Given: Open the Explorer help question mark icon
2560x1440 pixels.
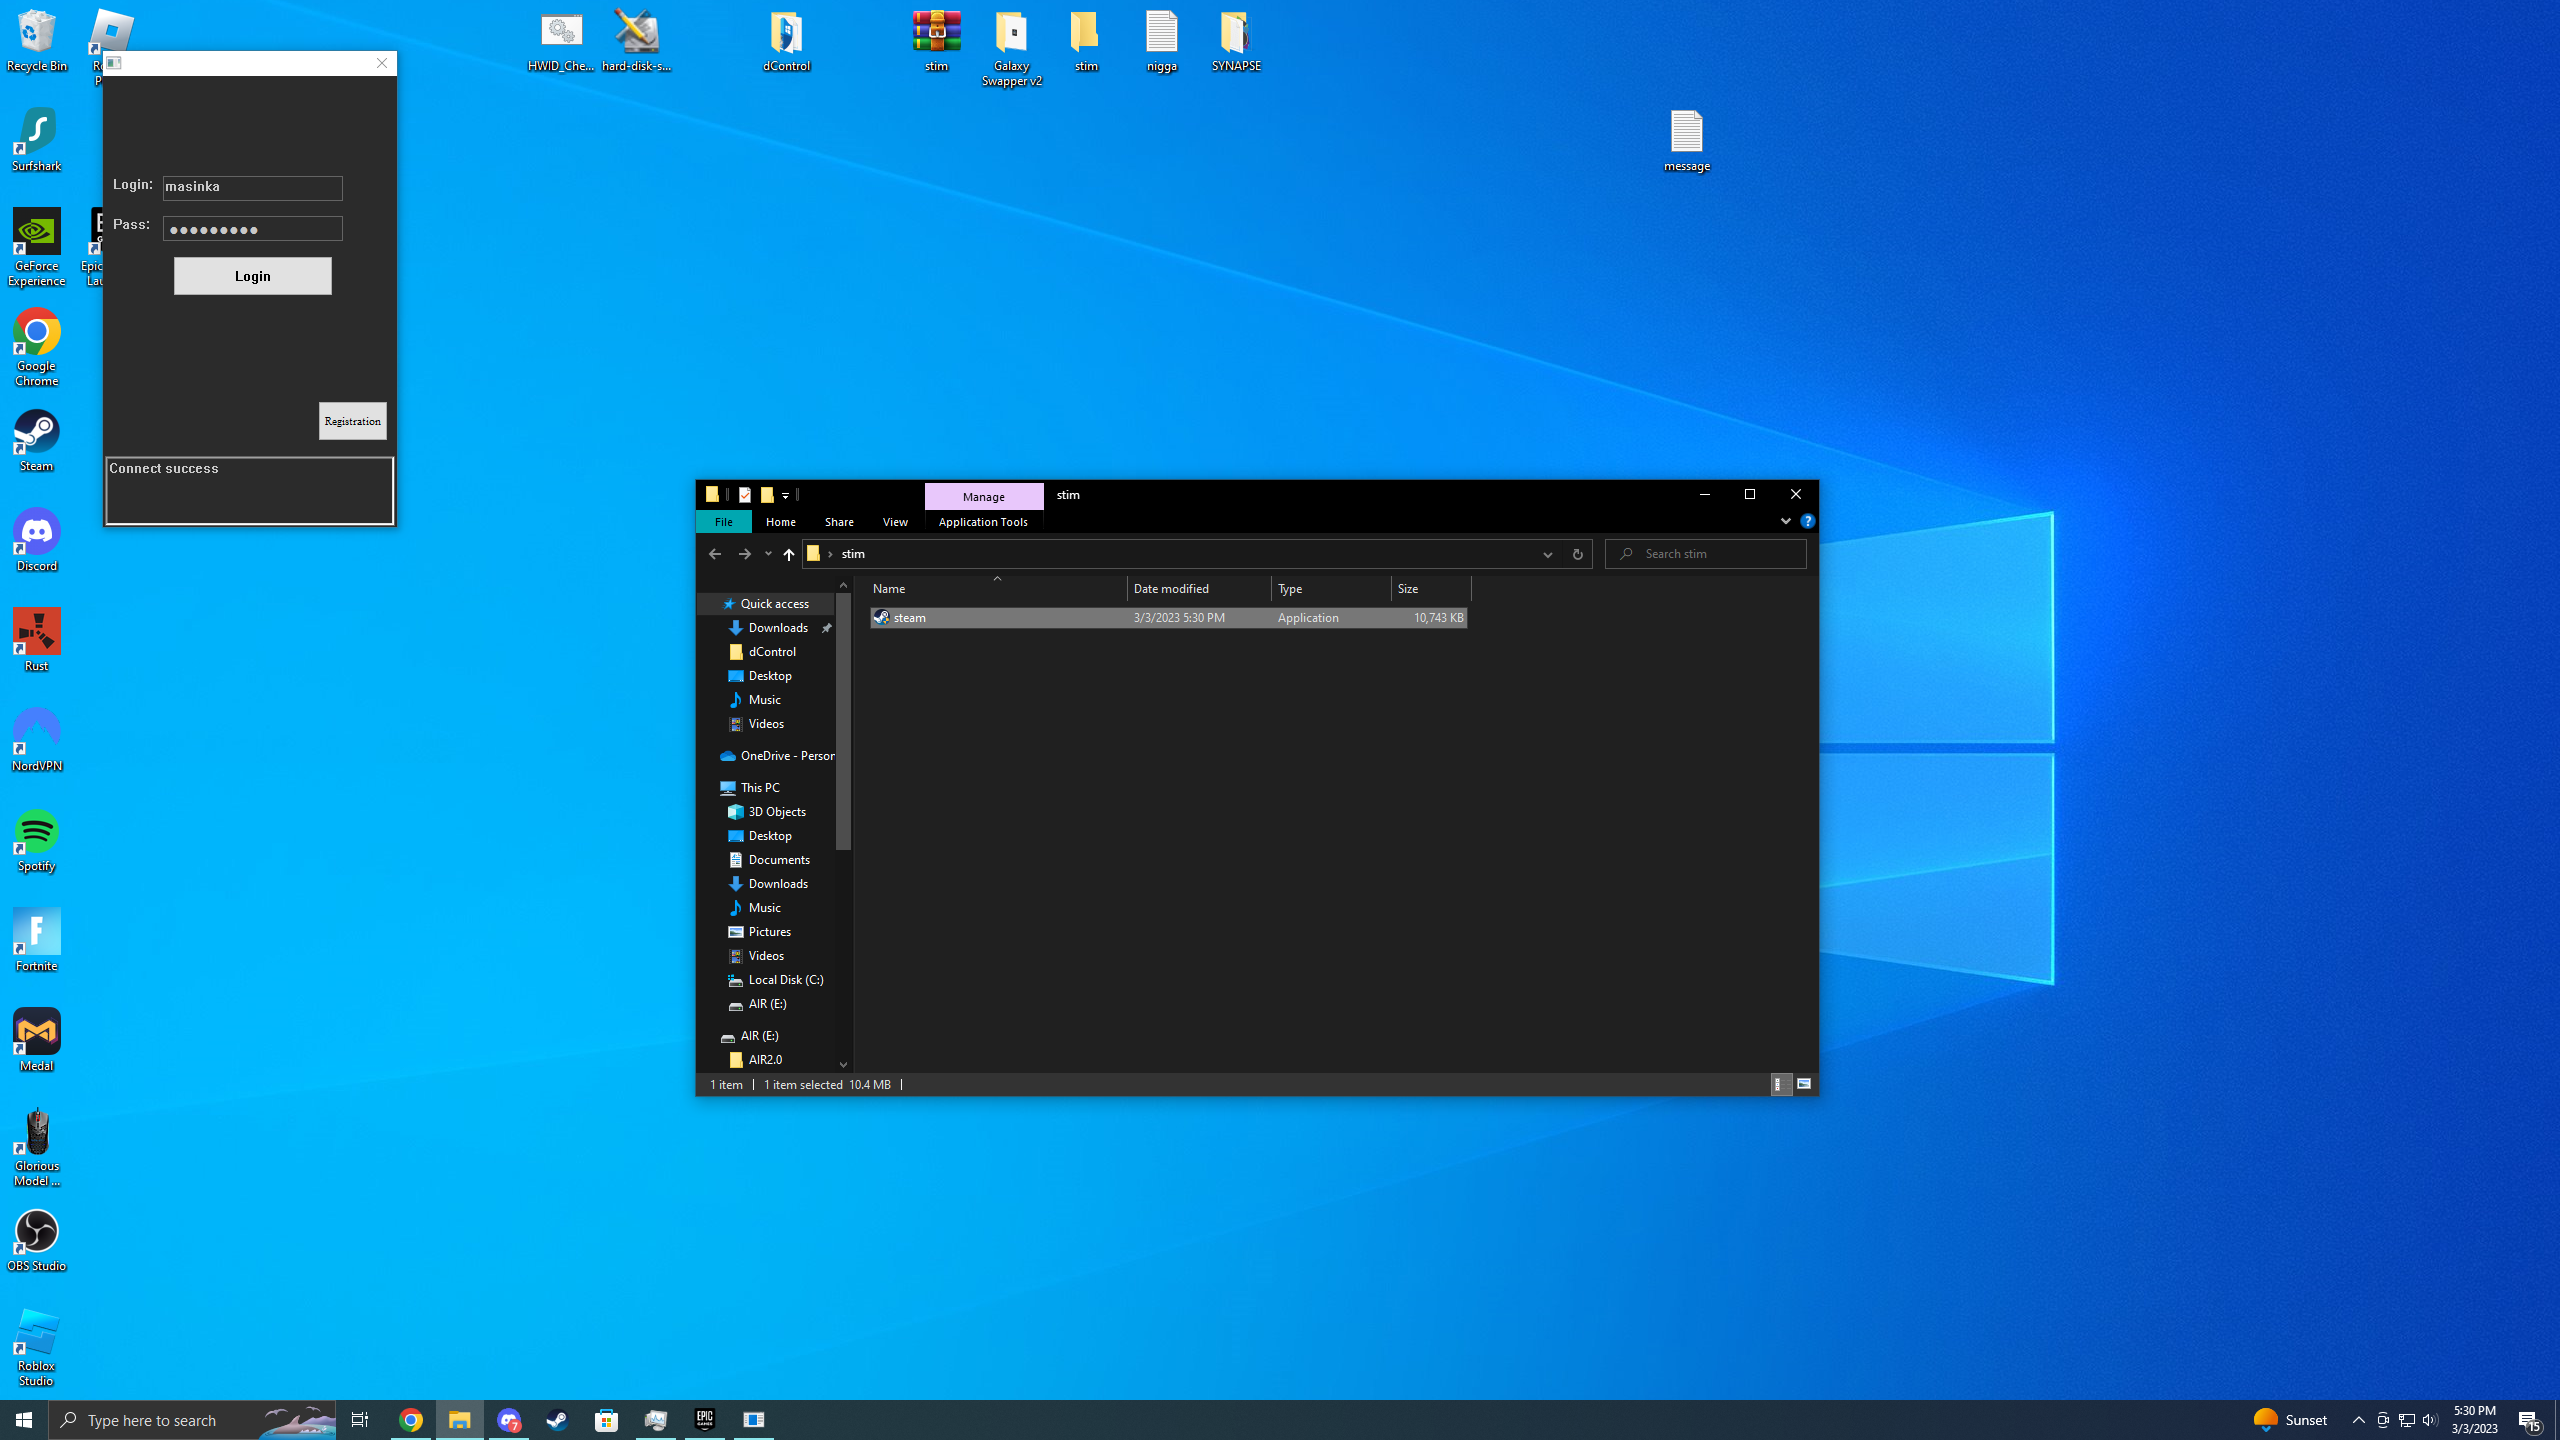Looking at the screenshot, I should (1807, 521).
